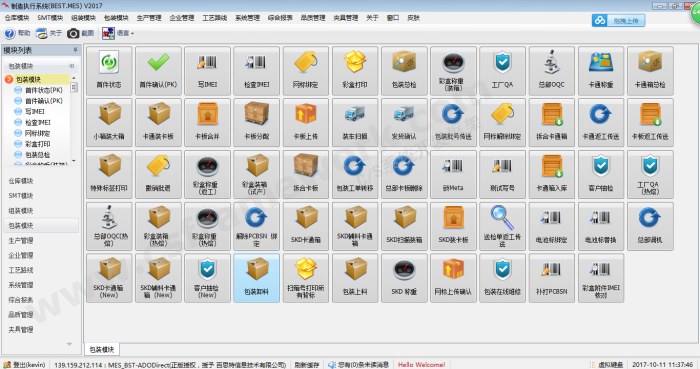Open the 夹具管理 menu
700x369 pixels.
(x=346, y=18)
